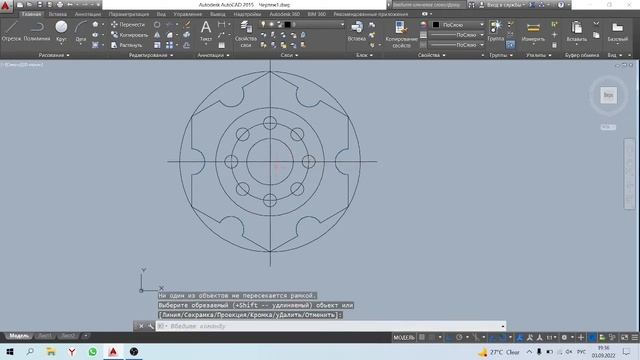Click the Mirror tool icon
The height and width of the screenshot is (360, 640).
pyautogui.click(x=157, y=35)
